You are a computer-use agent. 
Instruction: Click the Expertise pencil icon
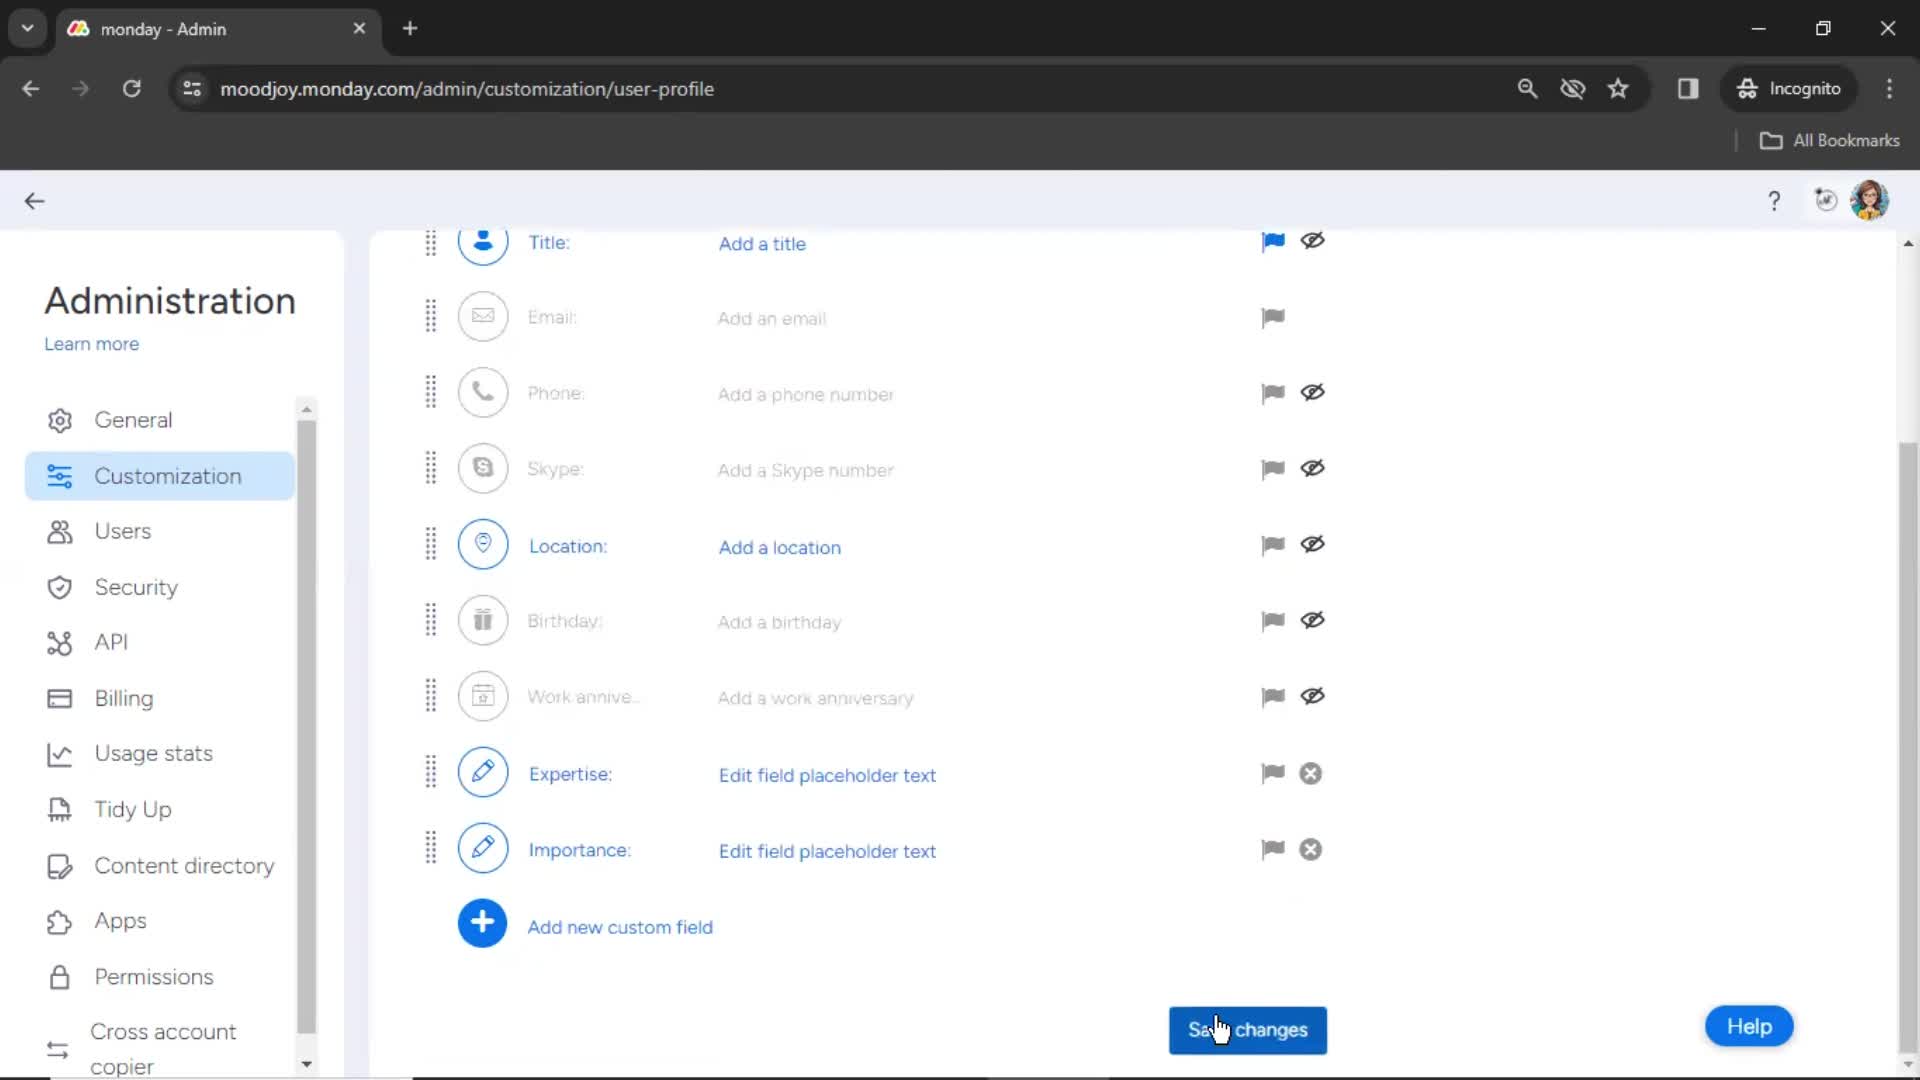[483, 773]
